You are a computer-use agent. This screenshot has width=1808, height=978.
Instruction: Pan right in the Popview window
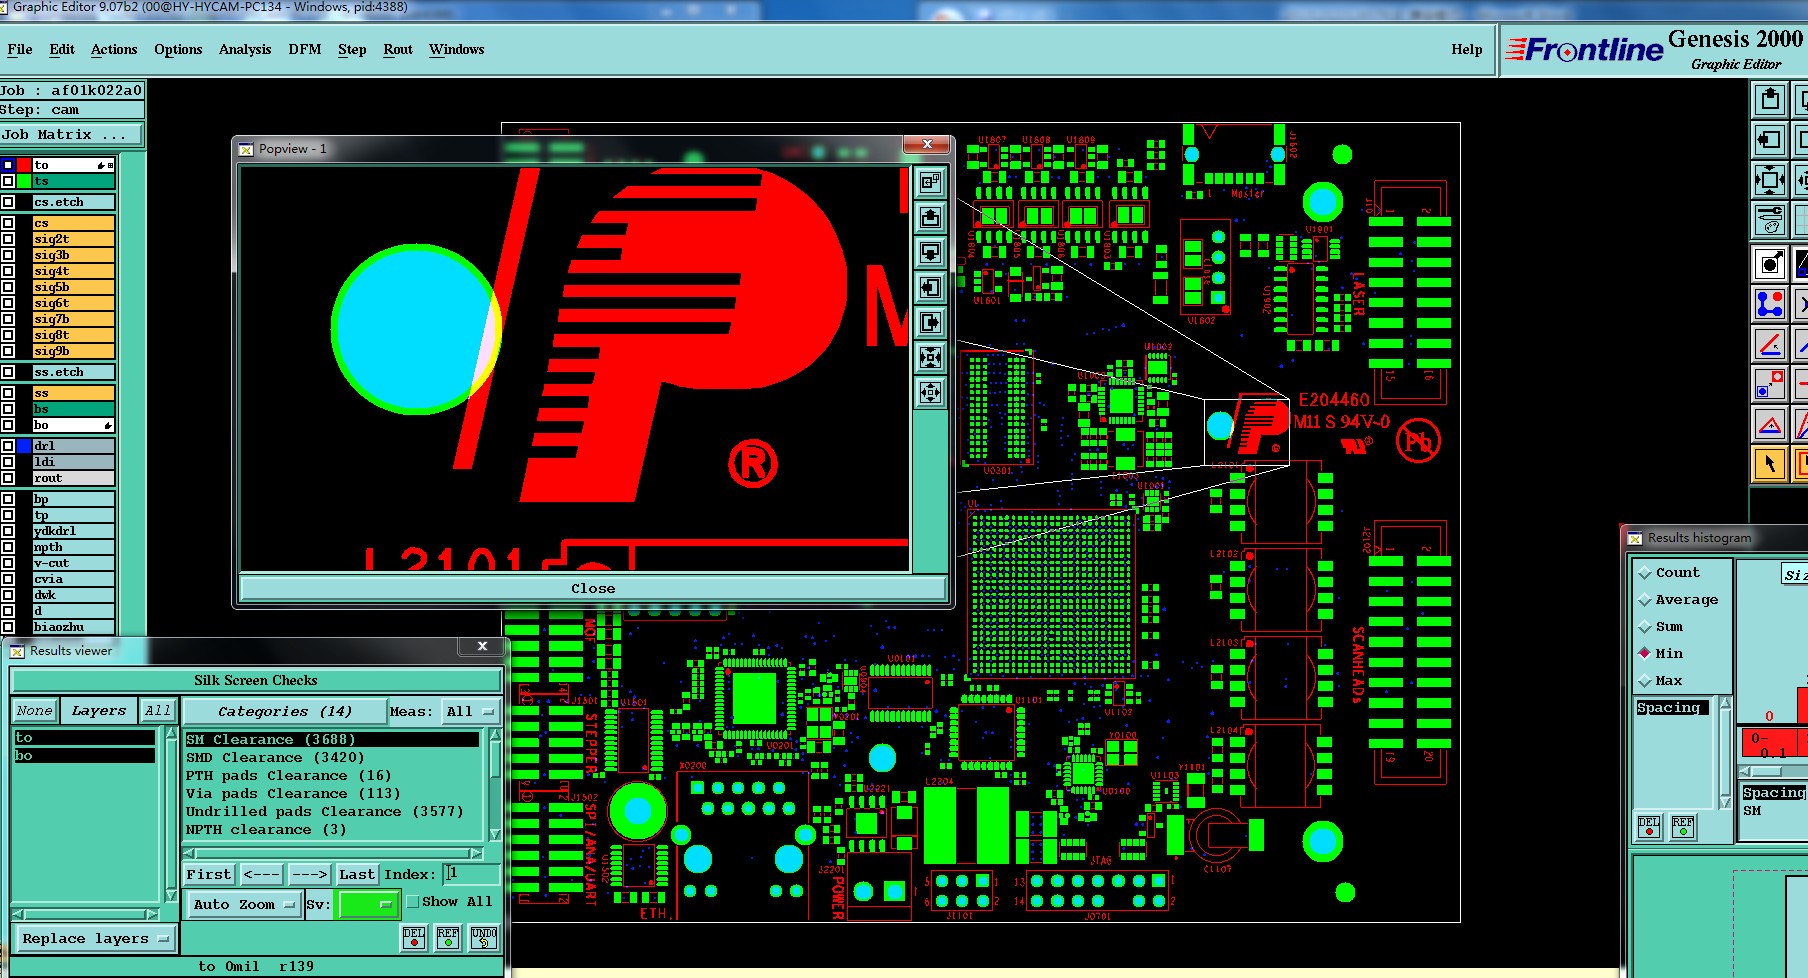[930, 322]
